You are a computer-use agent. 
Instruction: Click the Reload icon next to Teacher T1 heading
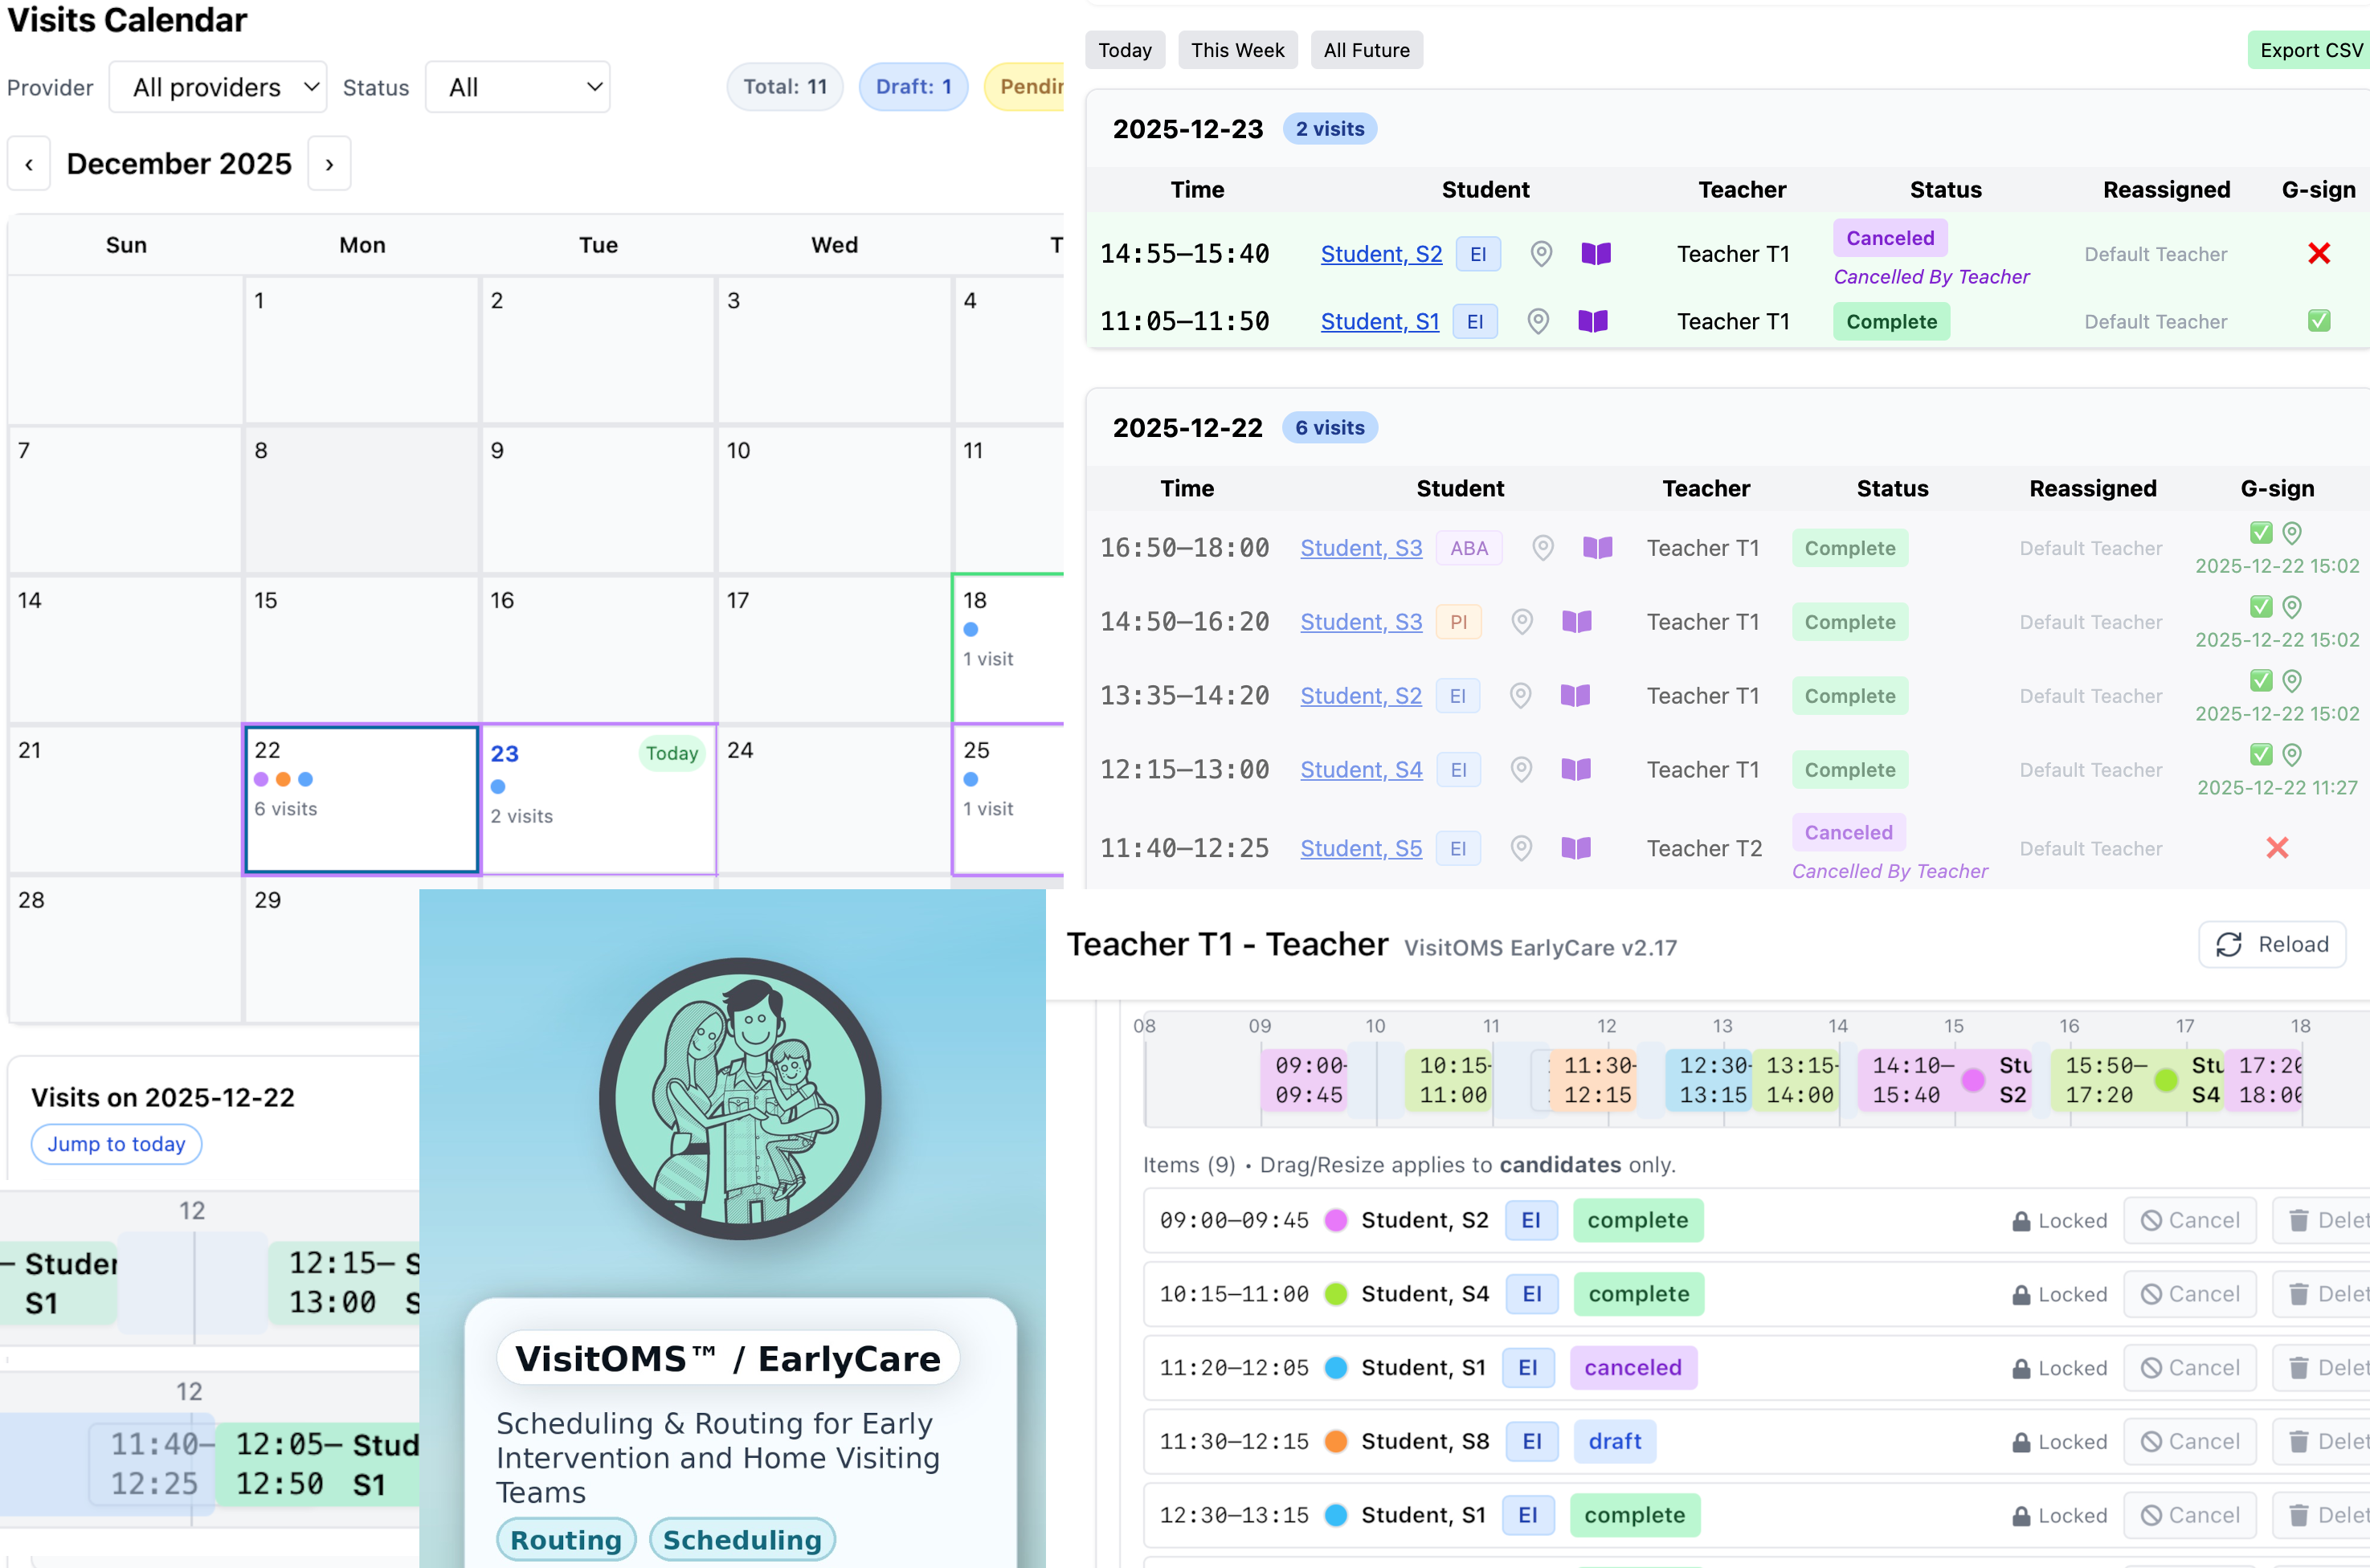click(2229, 944)
